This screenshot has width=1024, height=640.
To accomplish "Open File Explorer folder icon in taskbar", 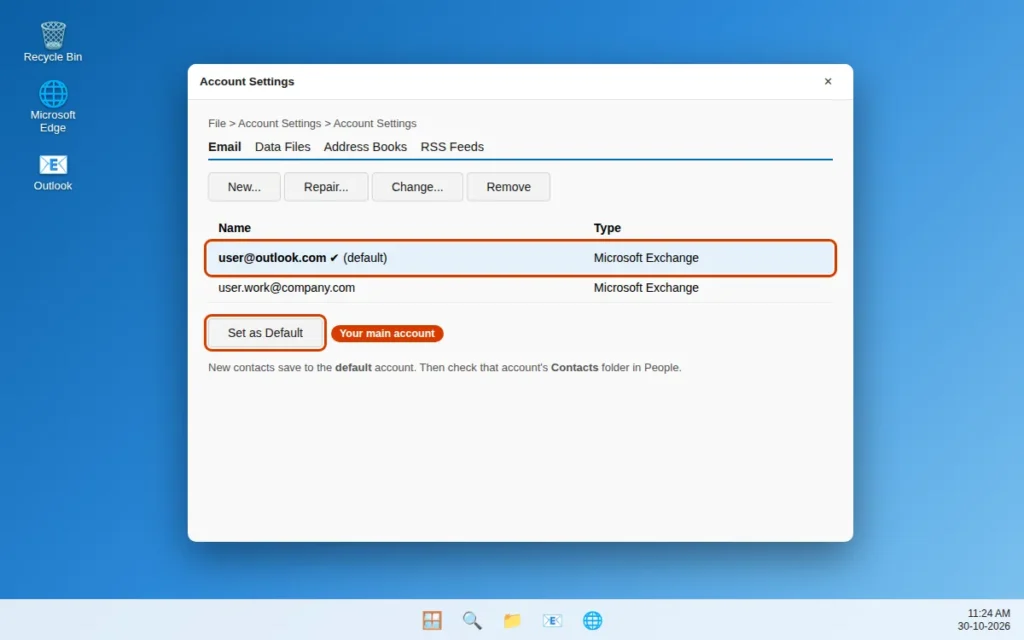I will pyautogui.click(x=512, y=620).
